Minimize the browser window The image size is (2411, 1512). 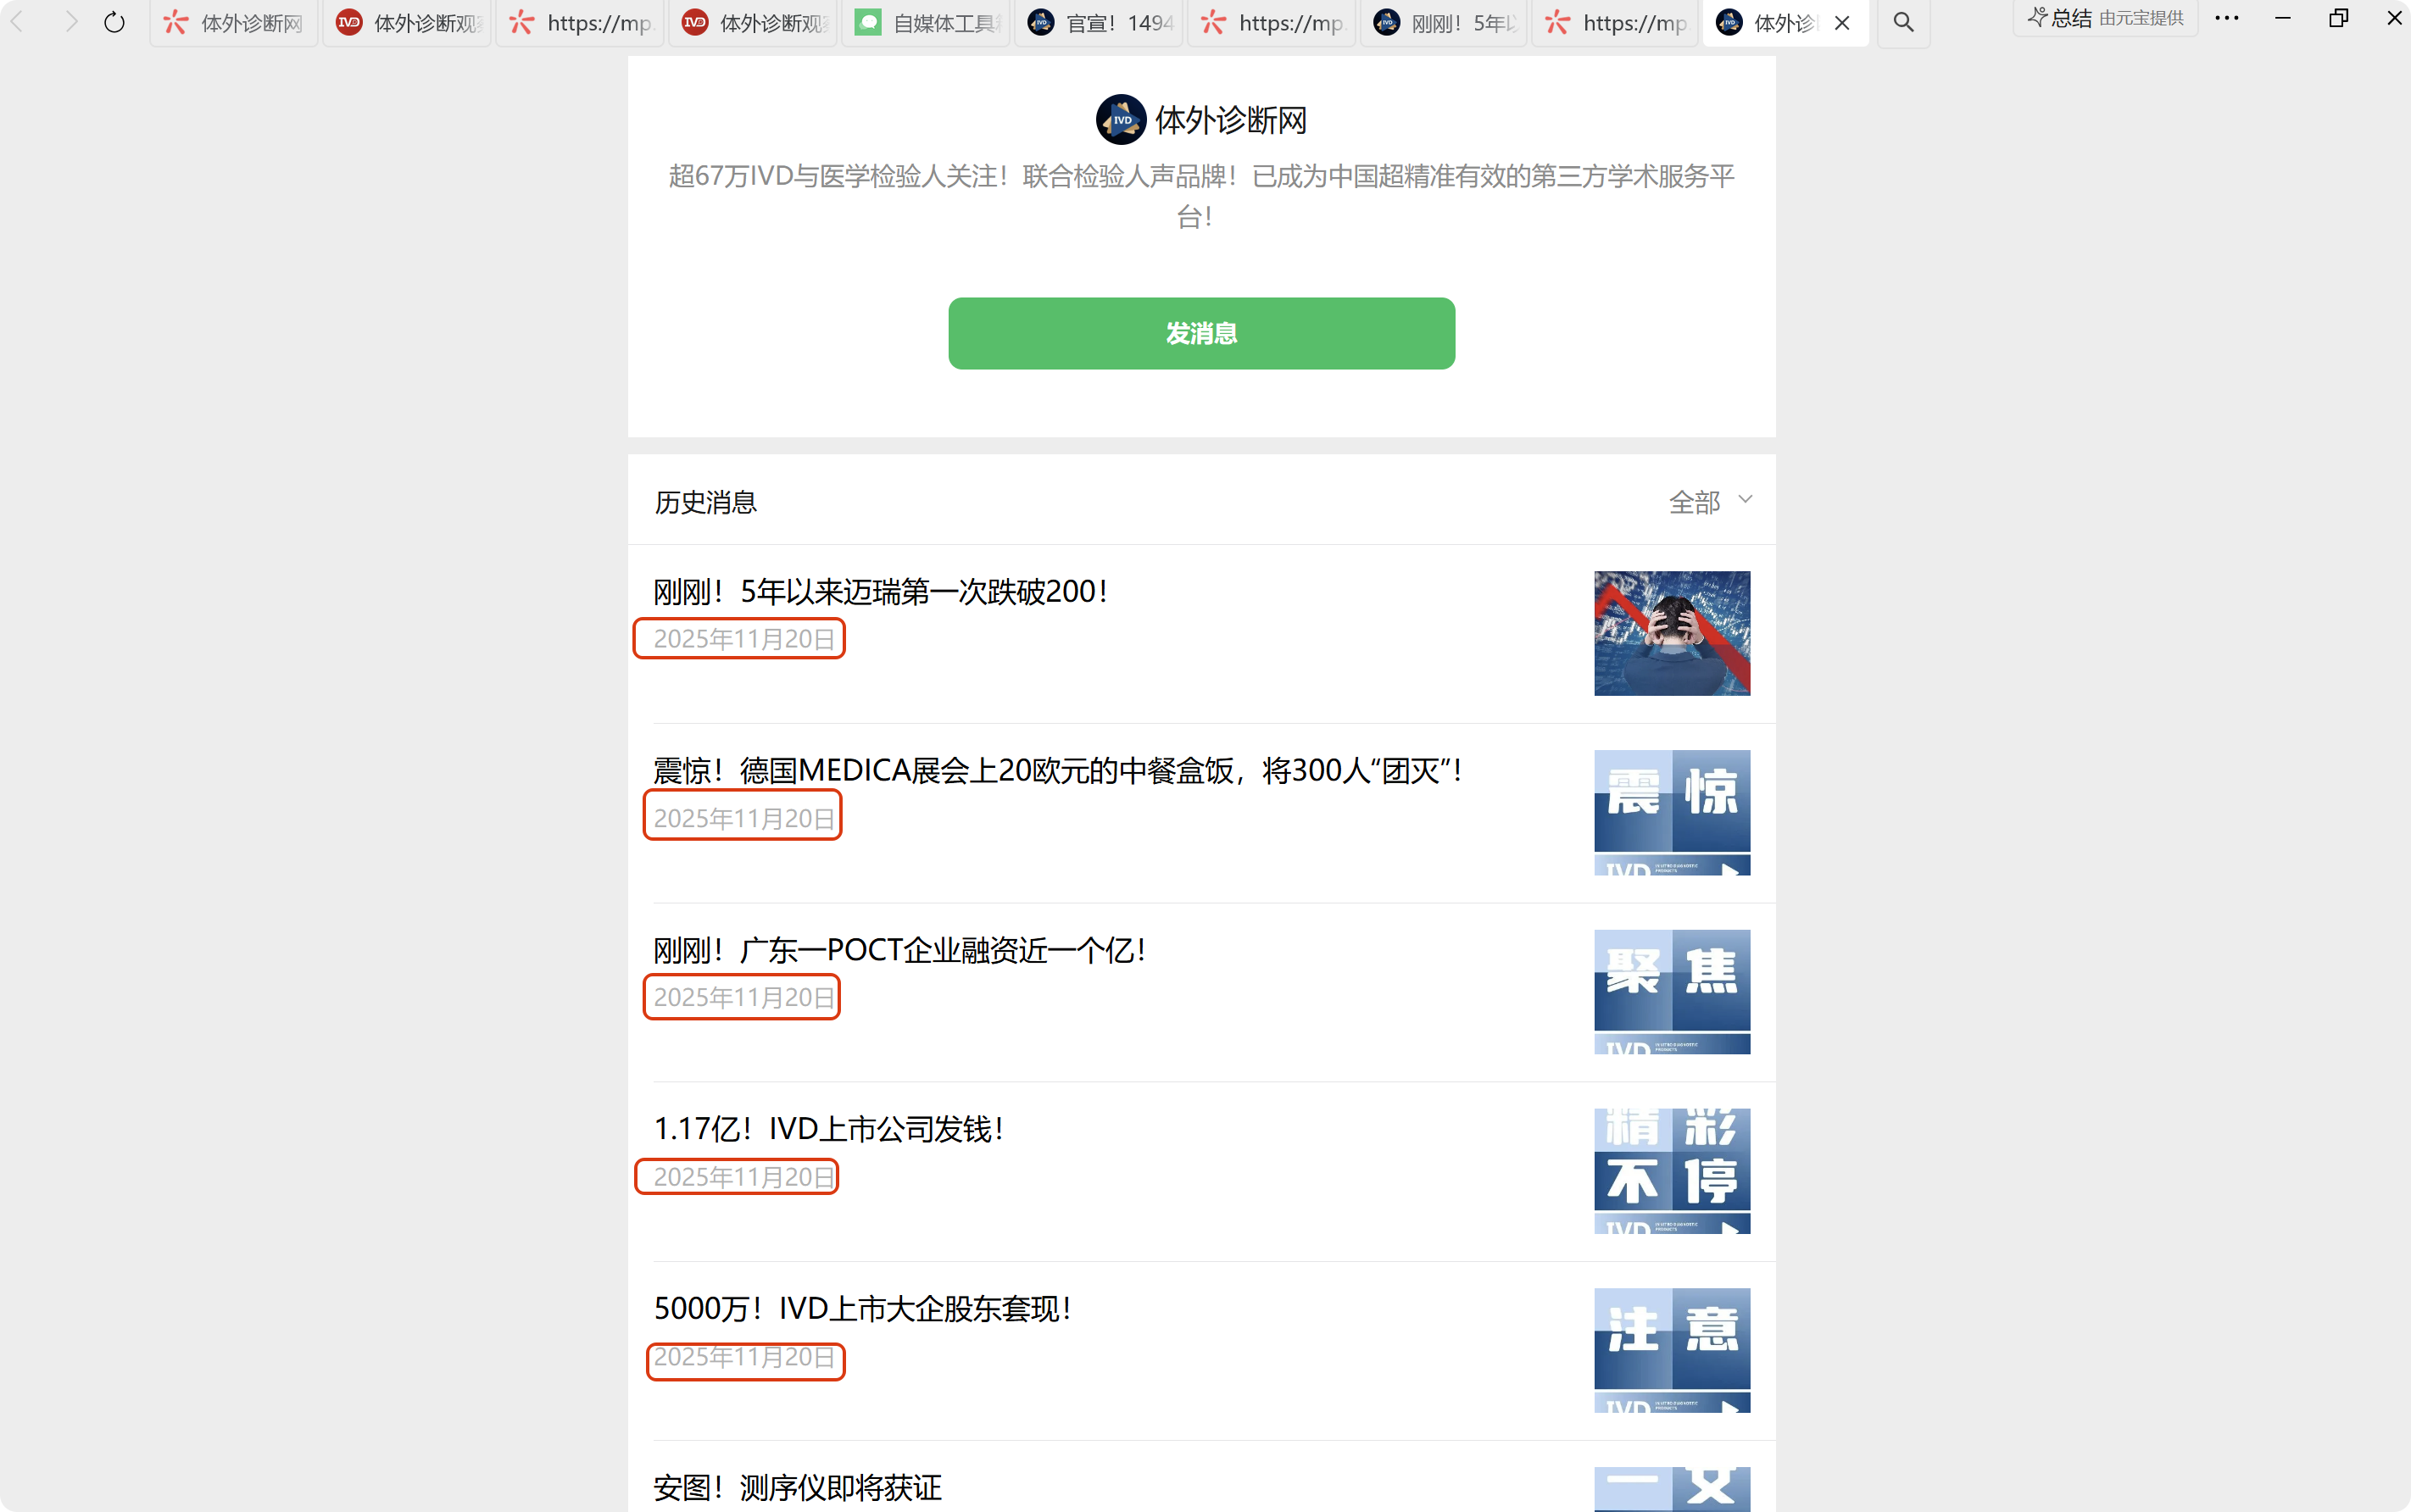(x=2282, y=18)
